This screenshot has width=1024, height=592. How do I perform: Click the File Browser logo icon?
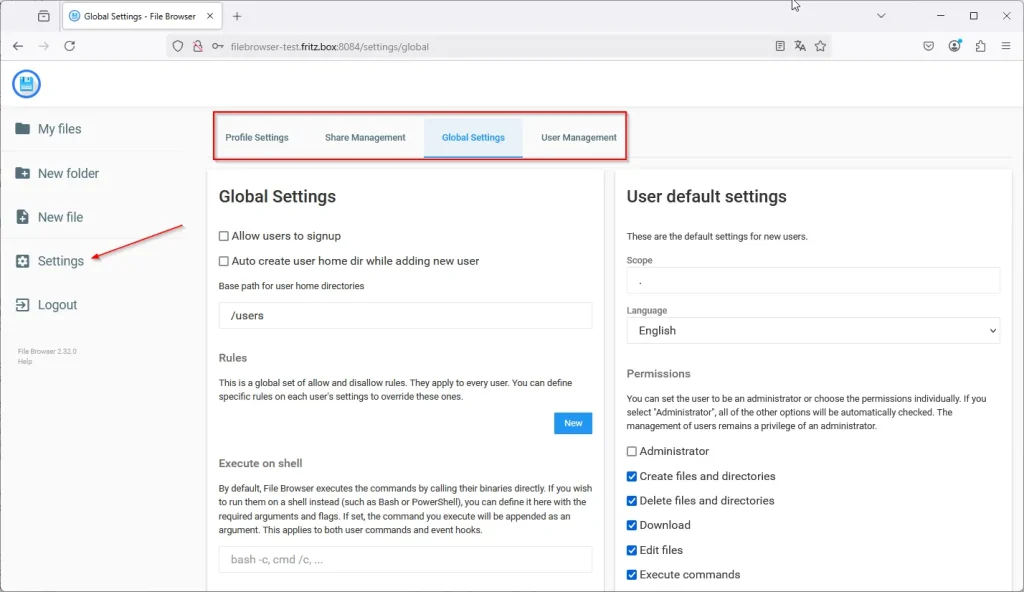[27, 85]
